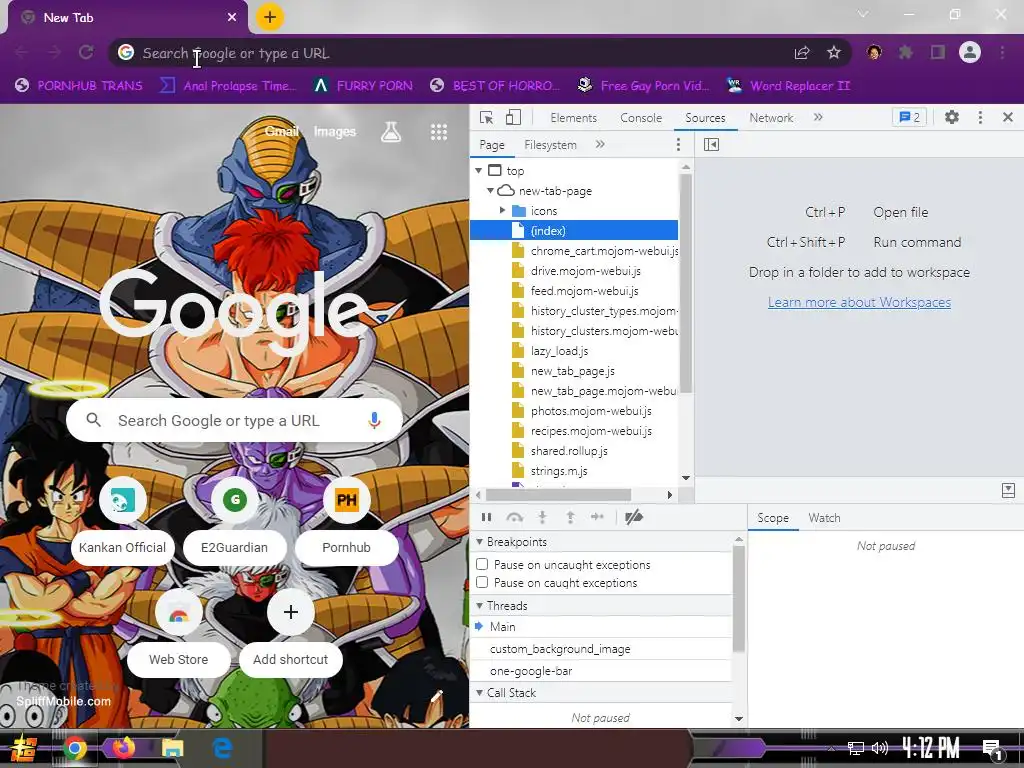This screenshot has height=768, width=1024.
Task: Click the E2Guardian shortcut tile
Action: coord(234,520)
